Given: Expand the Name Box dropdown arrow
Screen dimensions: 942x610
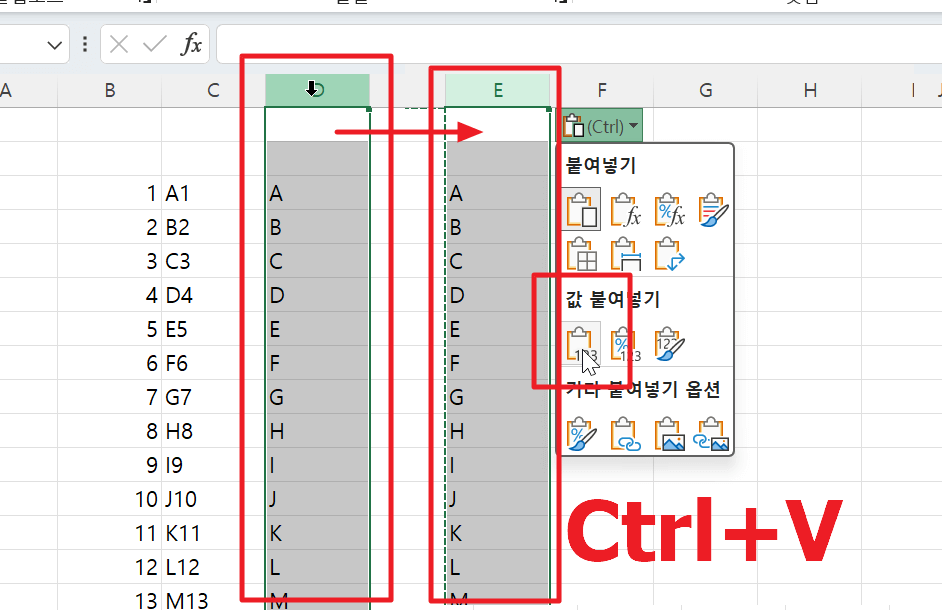Looking at the screenshot, I should (x=55, y=44).
